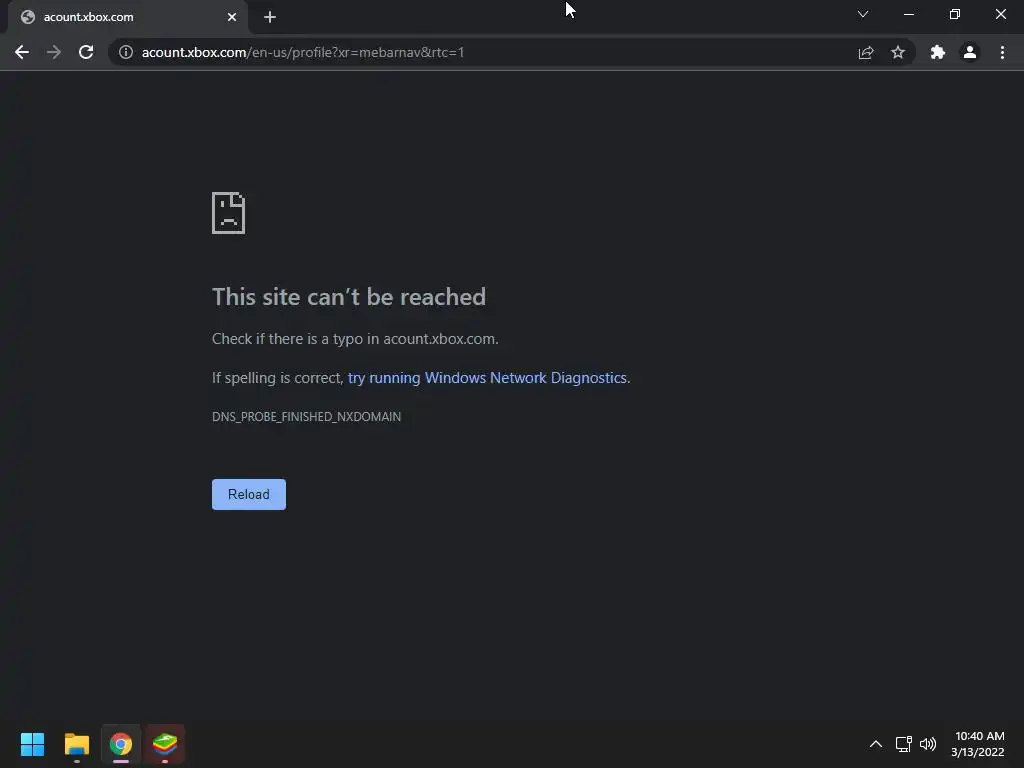The height and width of the screenshot is (768, 1024).
Task: Click the forward navigation arrow
Action: click(54, 52)
